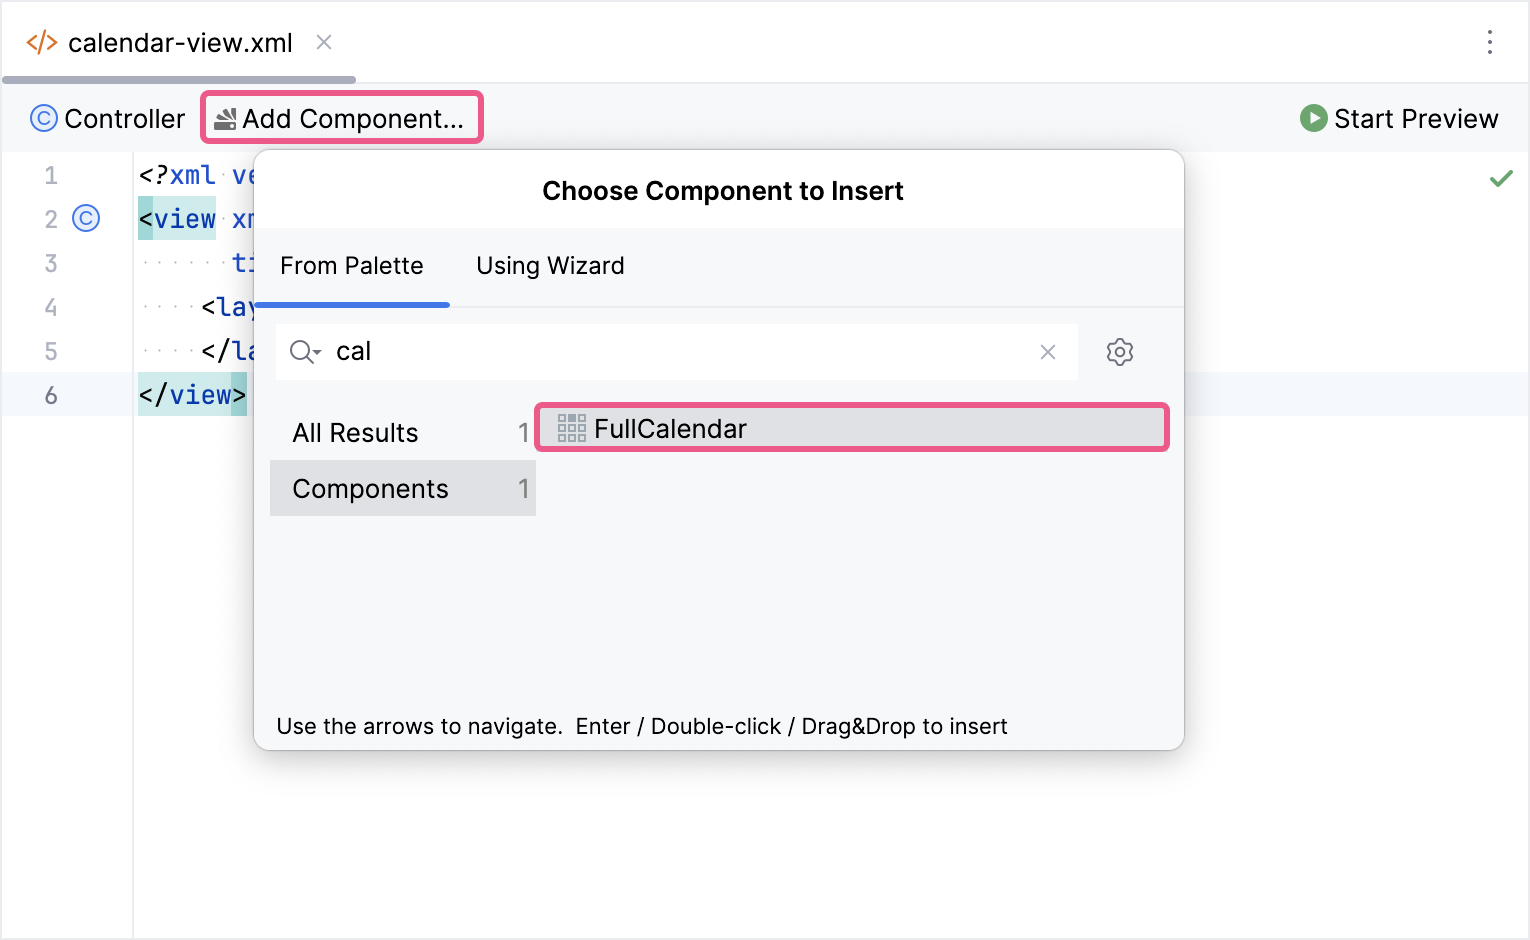Click the Add Component button
This screenshot has width=1530, height=940.
(x=342, y=117)
